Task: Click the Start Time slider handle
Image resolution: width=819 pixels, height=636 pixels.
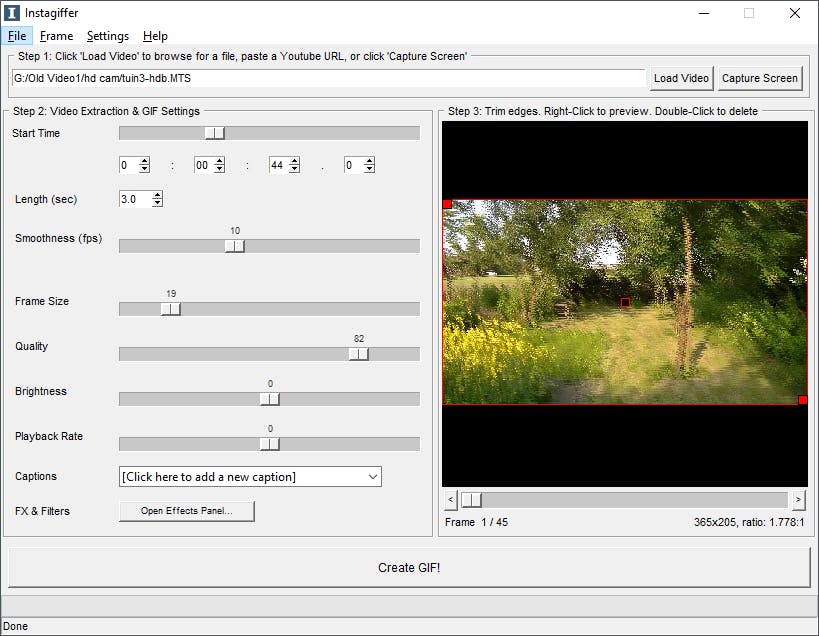Action: point(215,133)
